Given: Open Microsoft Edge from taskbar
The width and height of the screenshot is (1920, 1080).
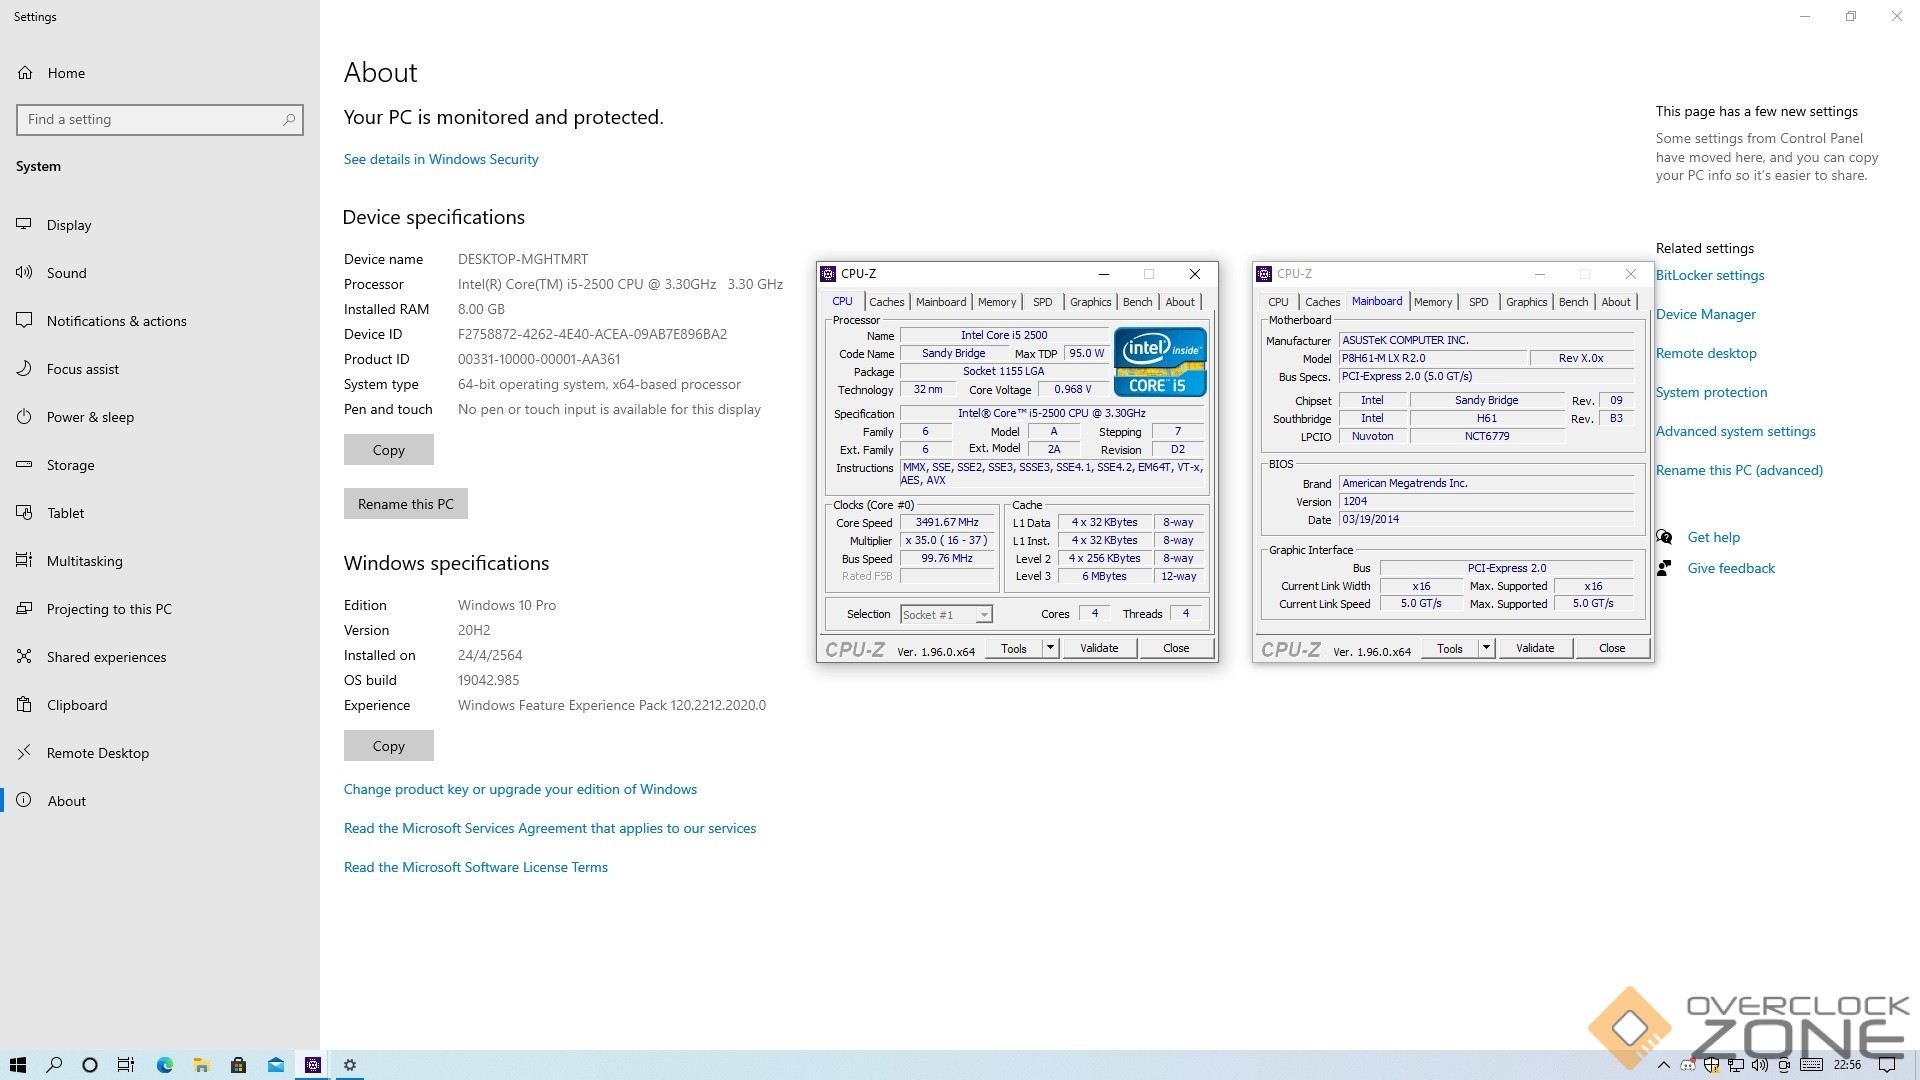Looking at the screenshot, I should (x=164, y=1065).
